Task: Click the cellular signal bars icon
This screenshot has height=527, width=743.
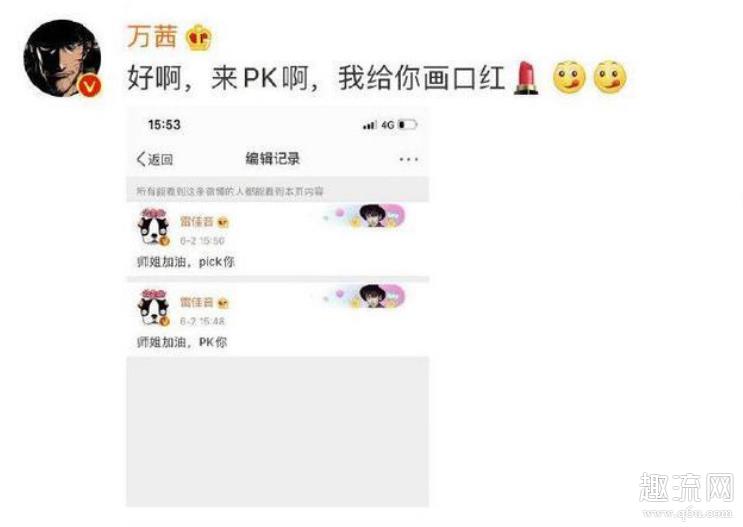Action: pyautogui.click(x=369, y=125)
